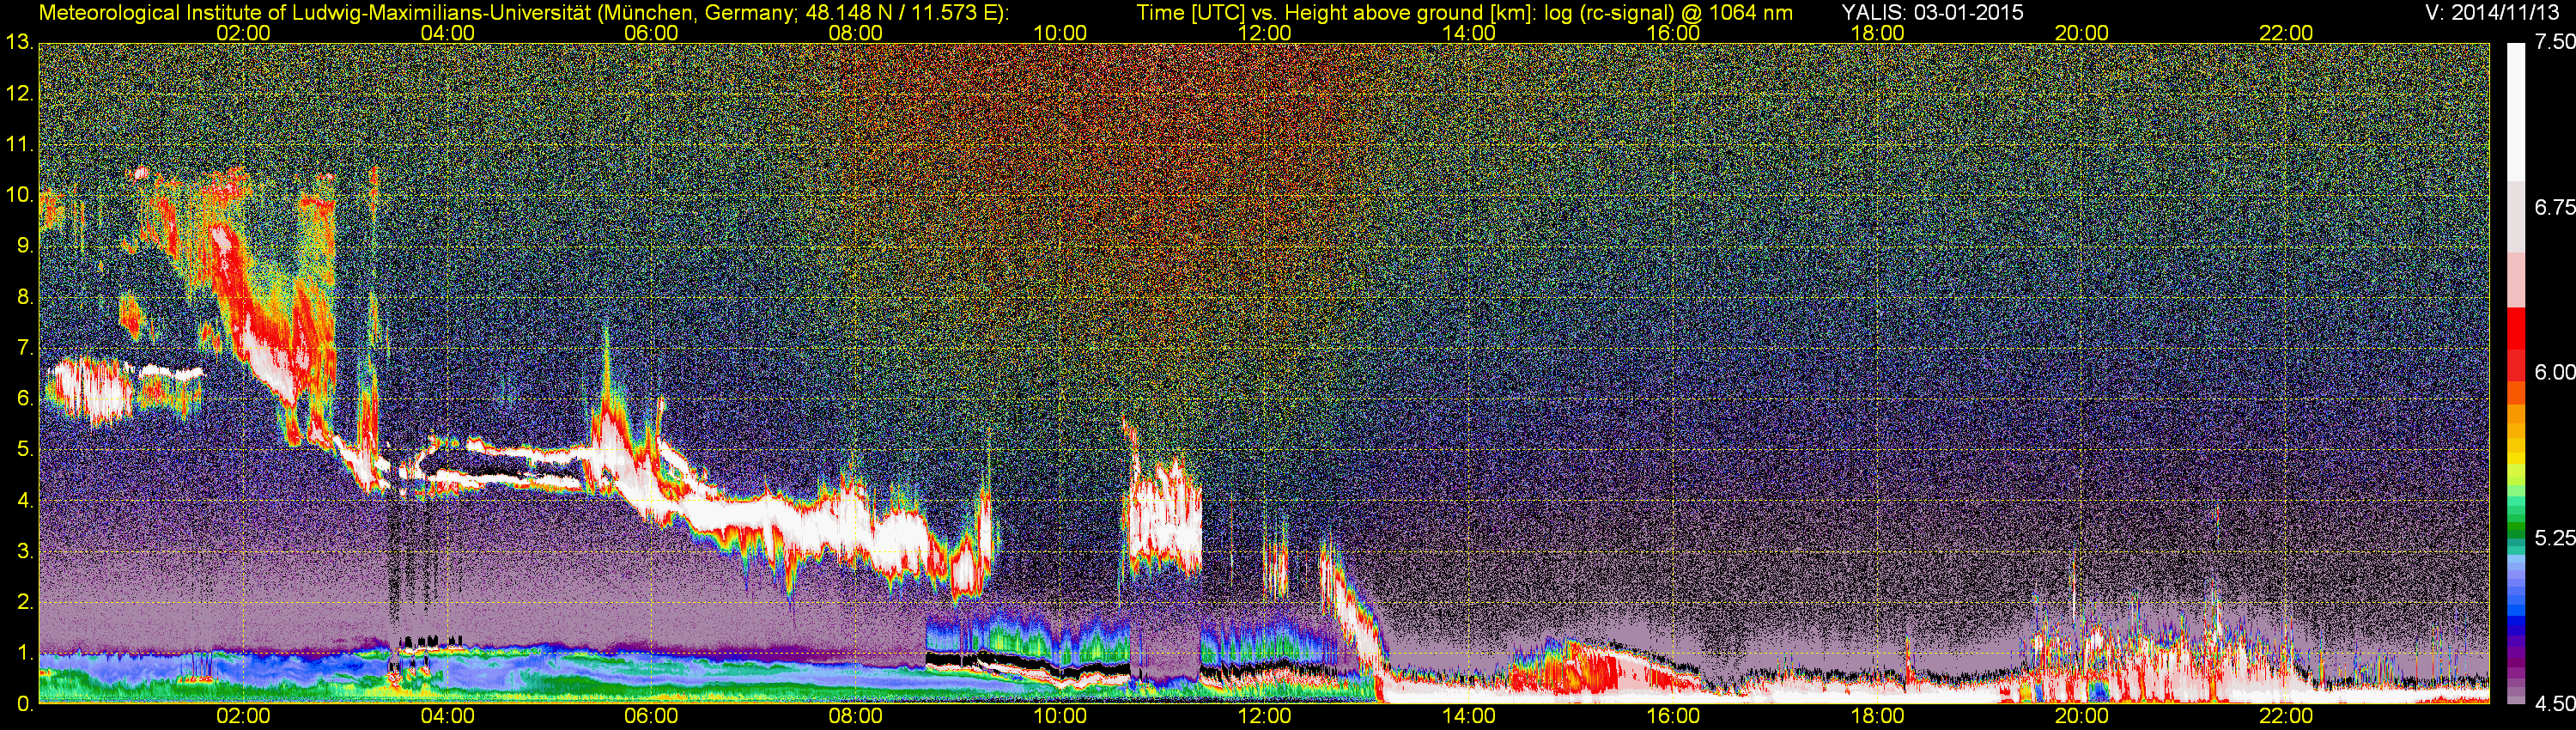Click the top axis '06:00' time label
This screenshot has height=730, width=2576.
point(651,33)
